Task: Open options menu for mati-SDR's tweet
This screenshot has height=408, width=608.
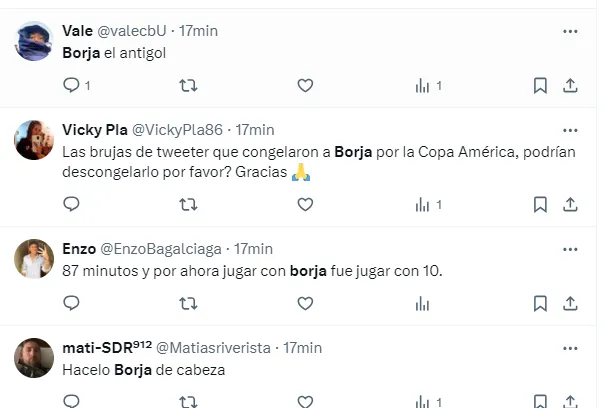Action: [570, 348]
